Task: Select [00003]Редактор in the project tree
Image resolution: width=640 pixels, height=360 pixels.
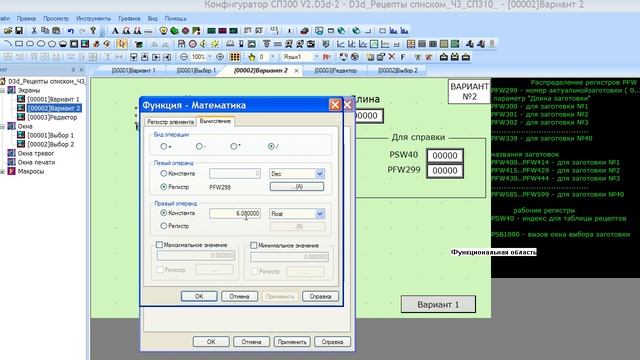Action: coord(52,117)
